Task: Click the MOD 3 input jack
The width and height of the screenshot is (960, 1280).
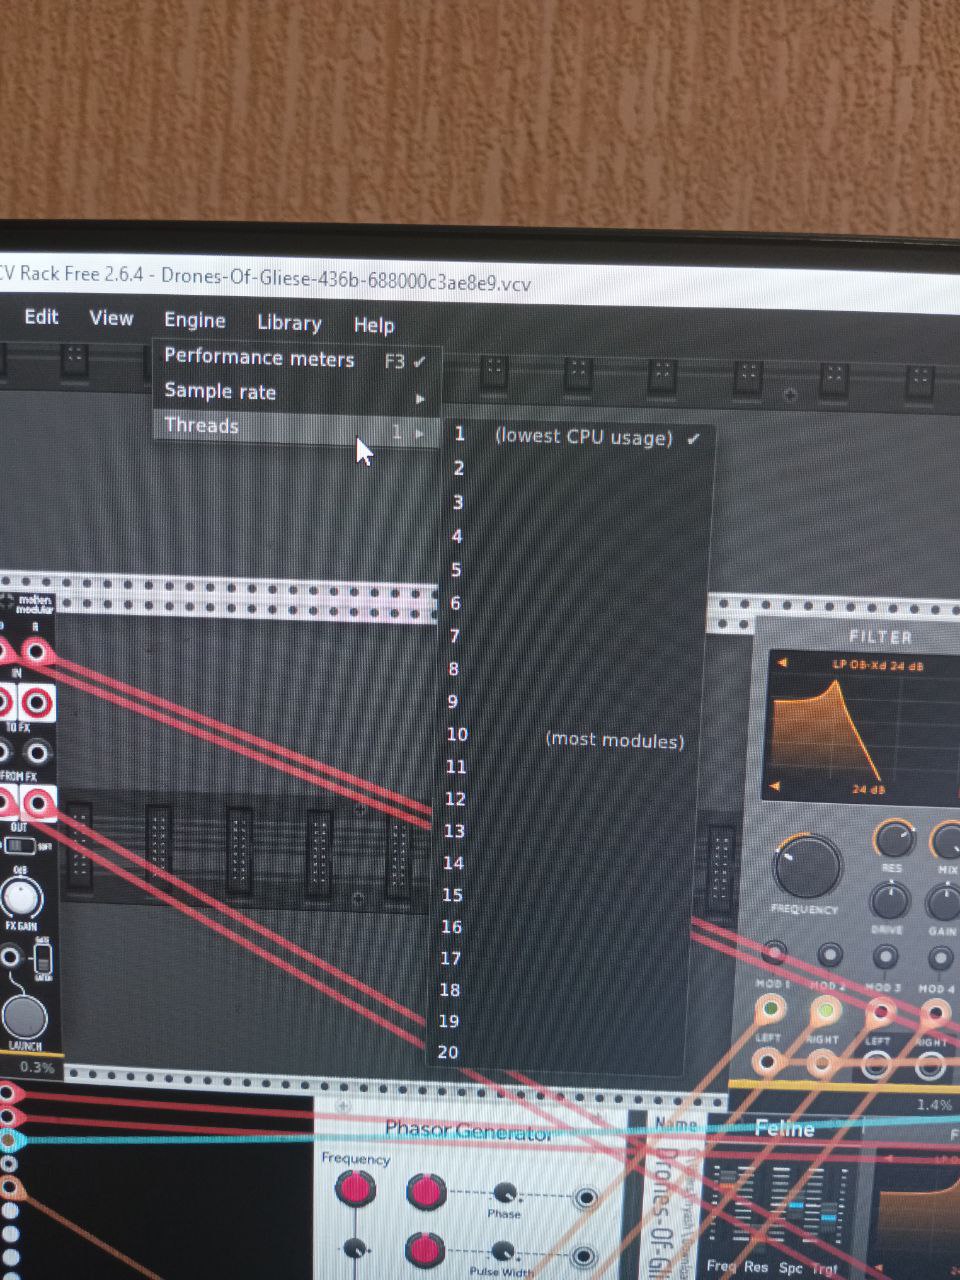Action: tap(881, 1013)
